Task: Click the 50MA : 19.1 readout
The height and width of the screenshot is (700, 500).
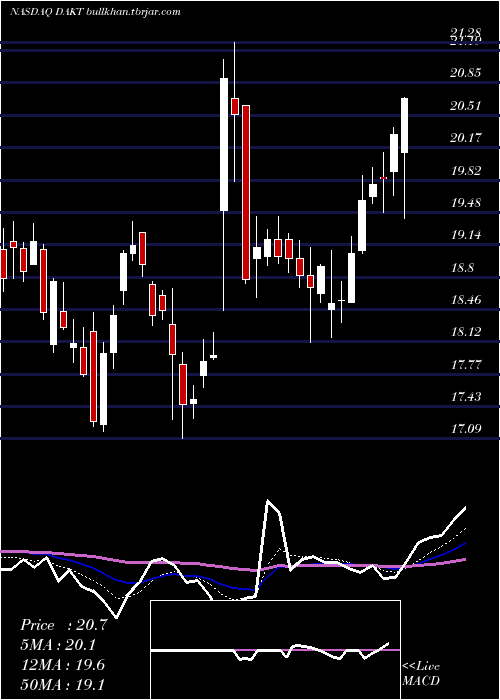Action: (x=62, y=684)
